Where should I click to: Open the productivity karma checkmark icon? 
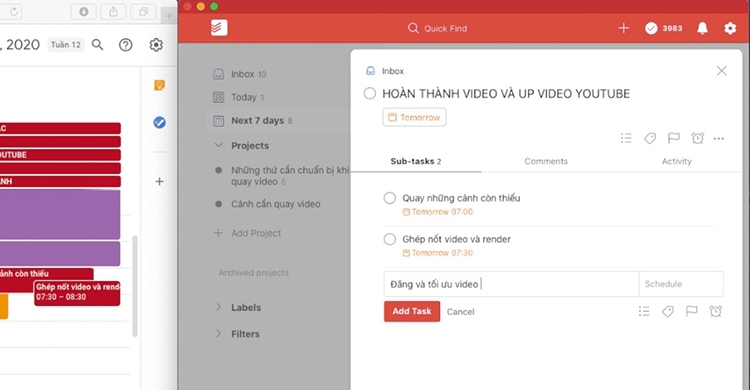(x=651, y=28)
